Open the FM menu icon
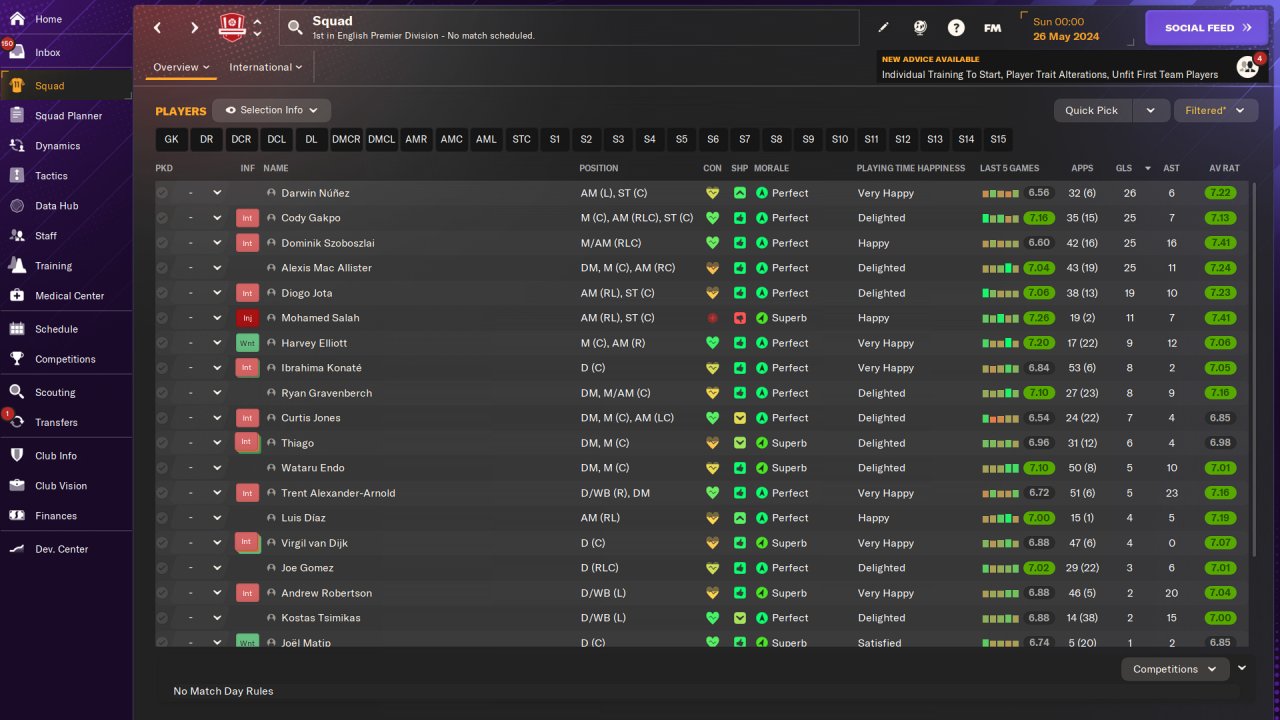The height and width of the screenshot is (720, 1280). (992, 28)
